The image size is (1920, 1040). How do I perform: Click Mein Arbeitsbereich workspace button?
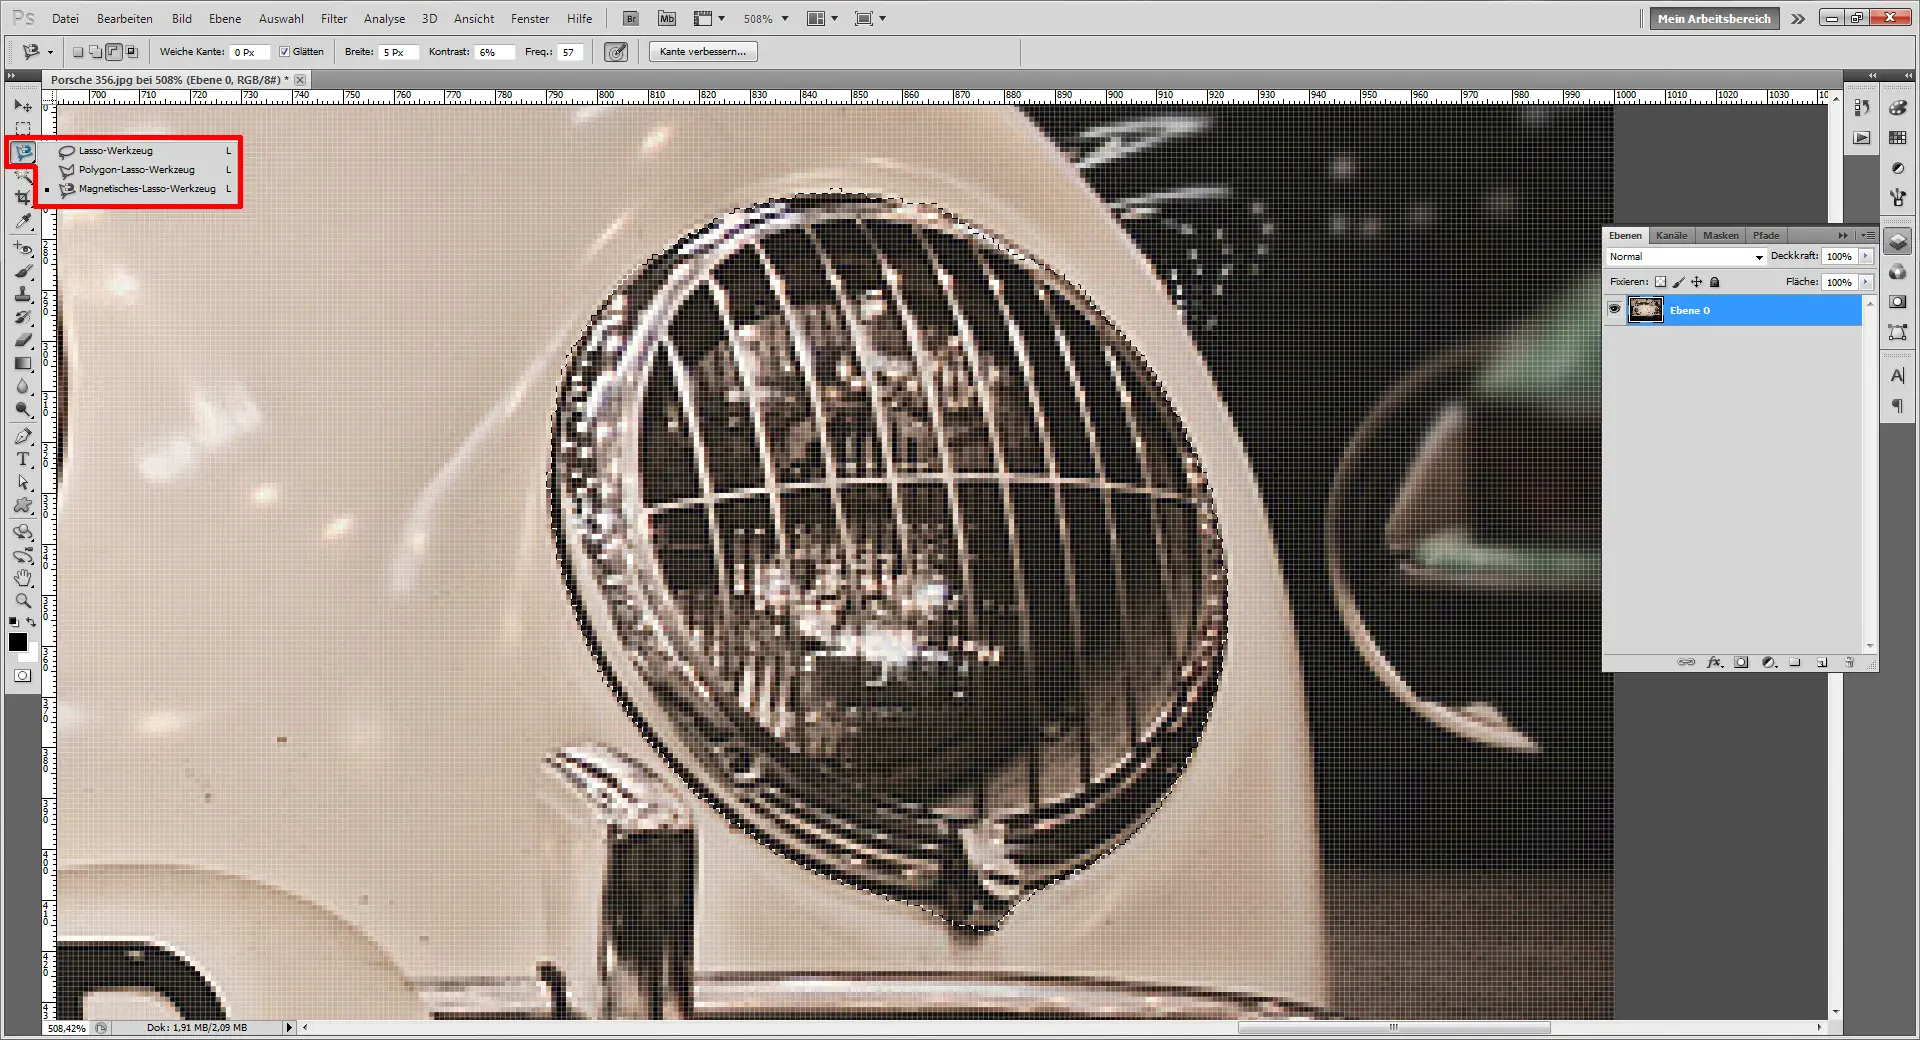pos(1713,18)
